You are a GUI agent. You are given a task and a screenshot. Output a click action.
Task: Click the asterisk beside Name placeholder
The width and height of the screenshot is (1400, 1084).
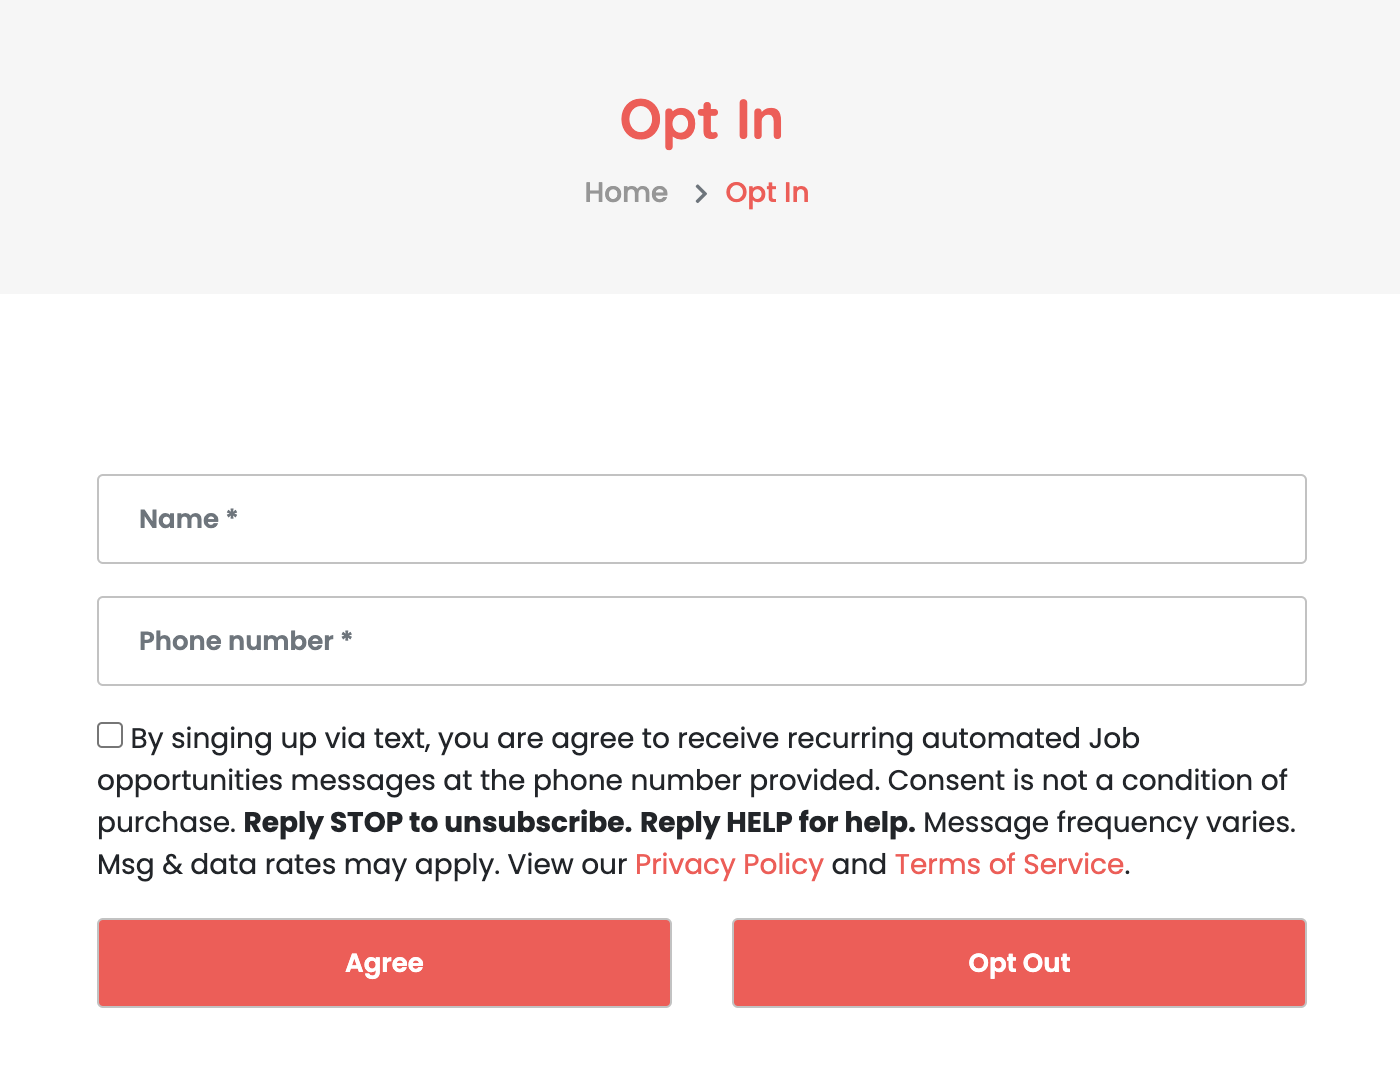[x=232, y=516]
